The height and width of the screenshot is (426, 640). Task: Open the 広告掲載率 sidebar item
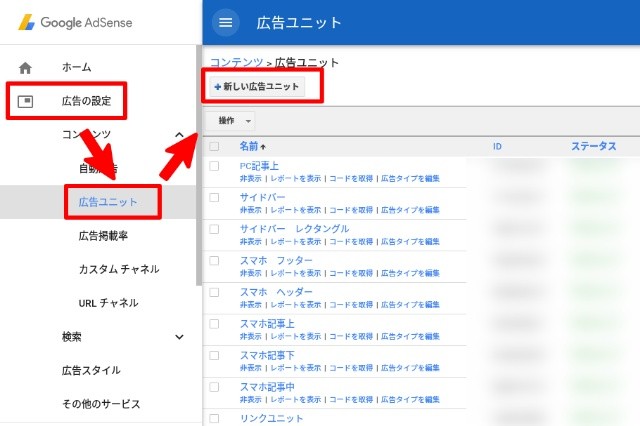(x=103, y=235)
